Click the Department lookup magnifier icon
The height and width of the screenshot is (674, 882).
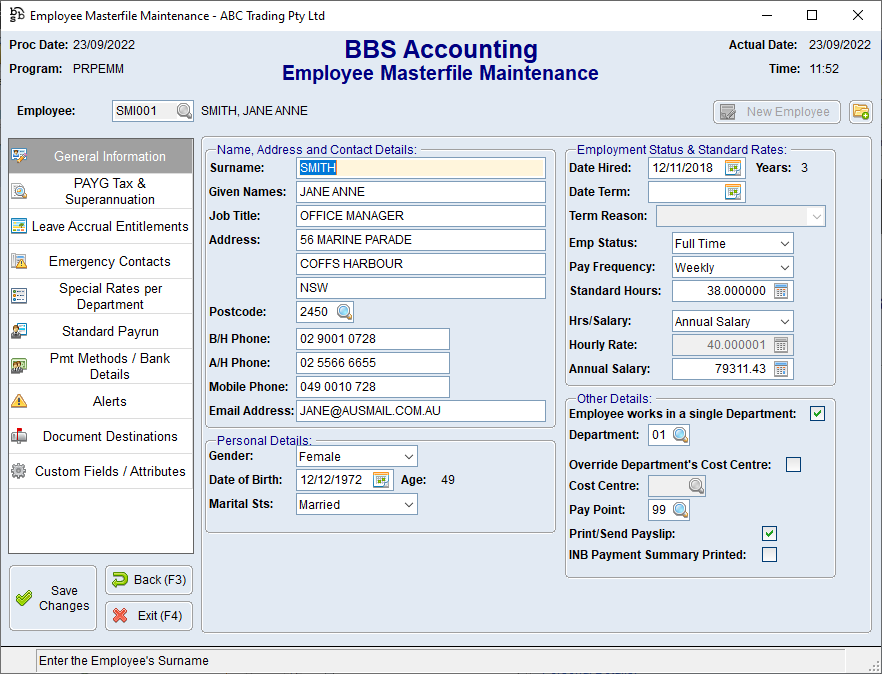pyautogui.click(x=680, y=435)
